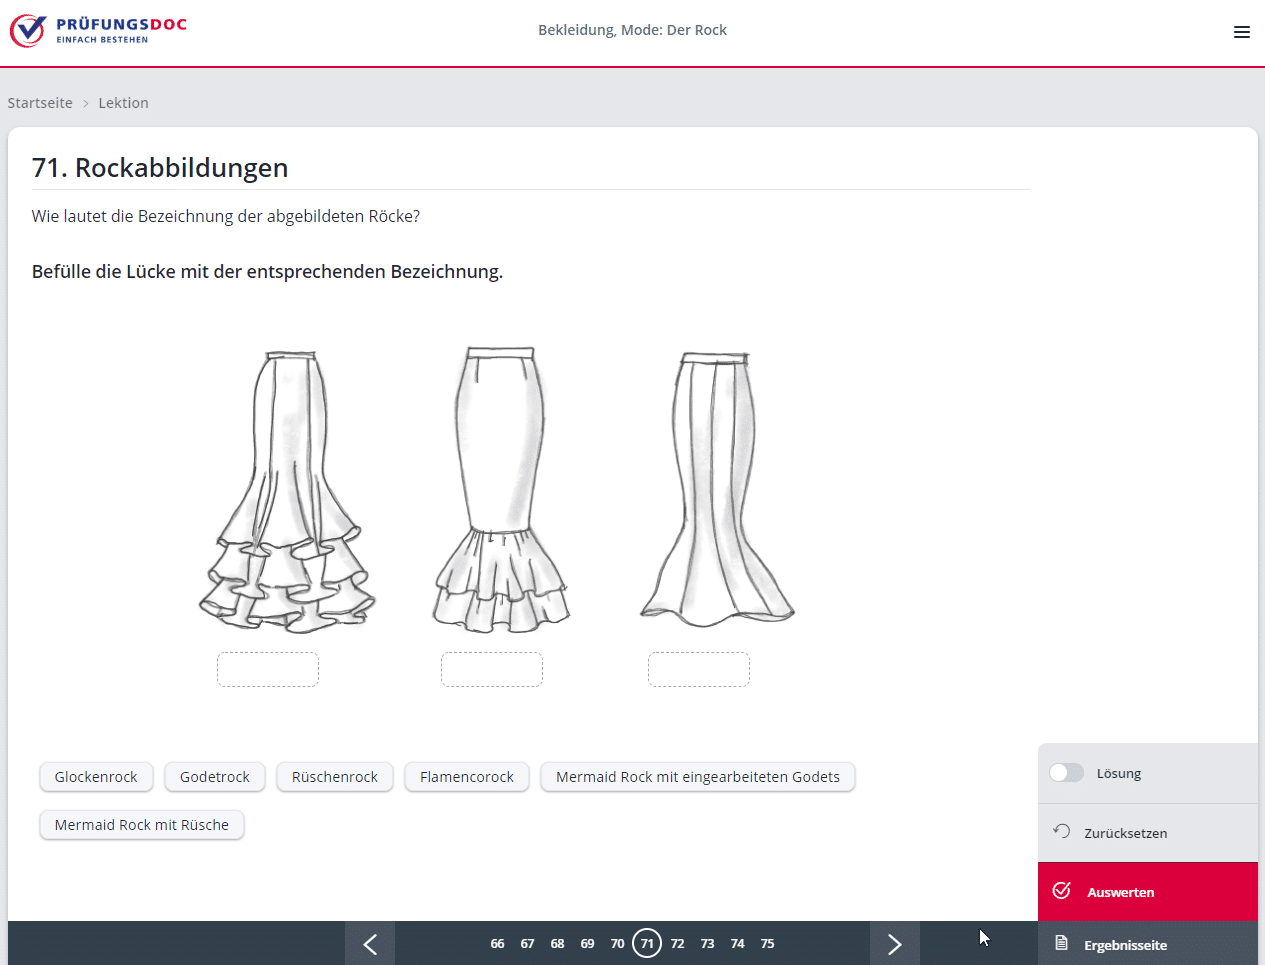
Task: Click the Auswerten checkmark icon
Action: pos(1062,891)
